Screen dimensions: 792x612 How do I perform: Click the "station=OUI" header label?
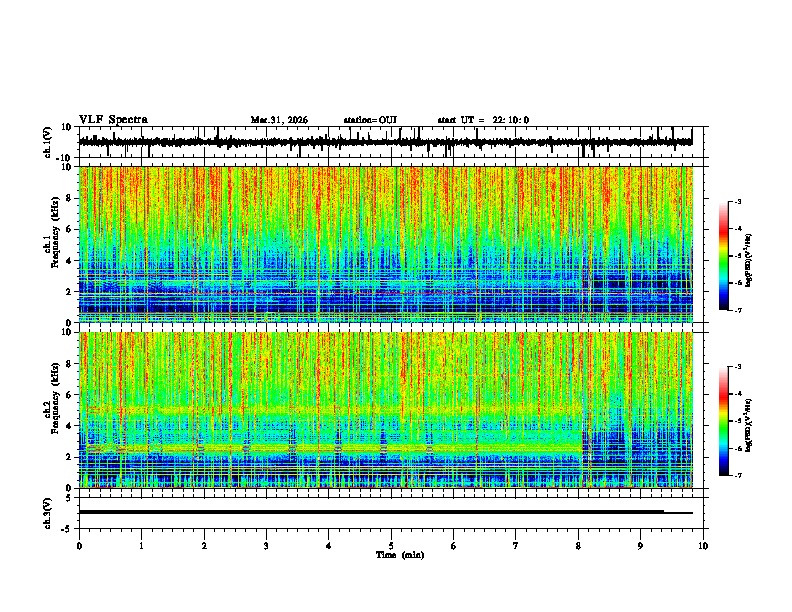(370, 120)
